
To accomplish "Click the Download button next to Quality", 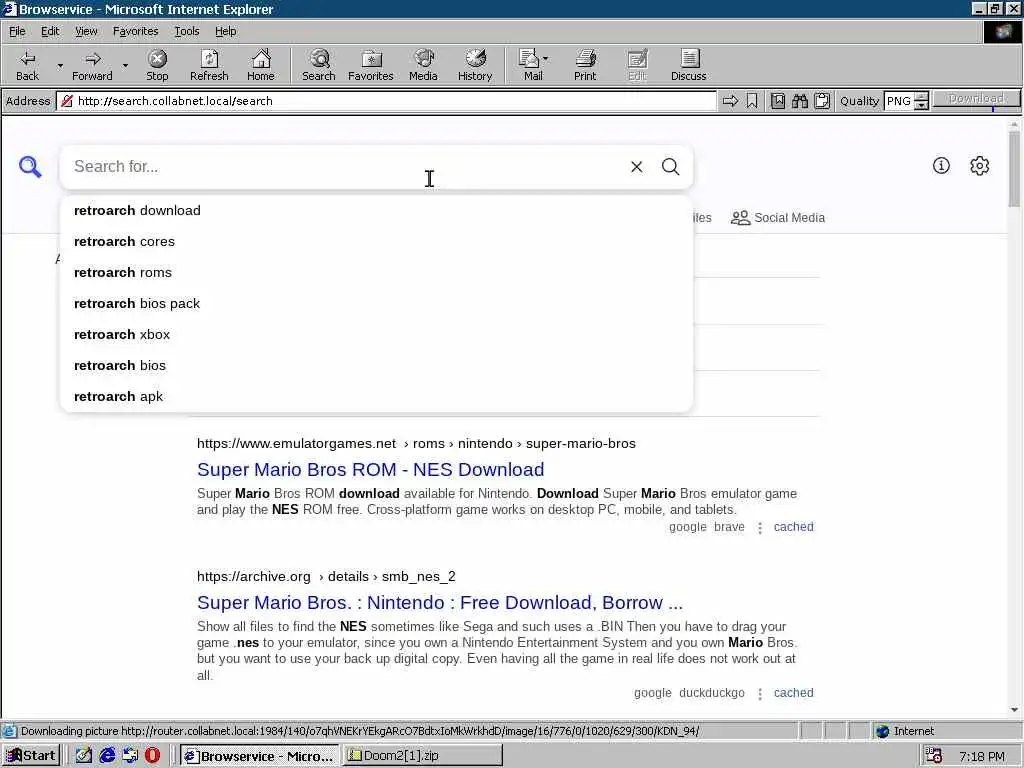I will pos(976,99).
